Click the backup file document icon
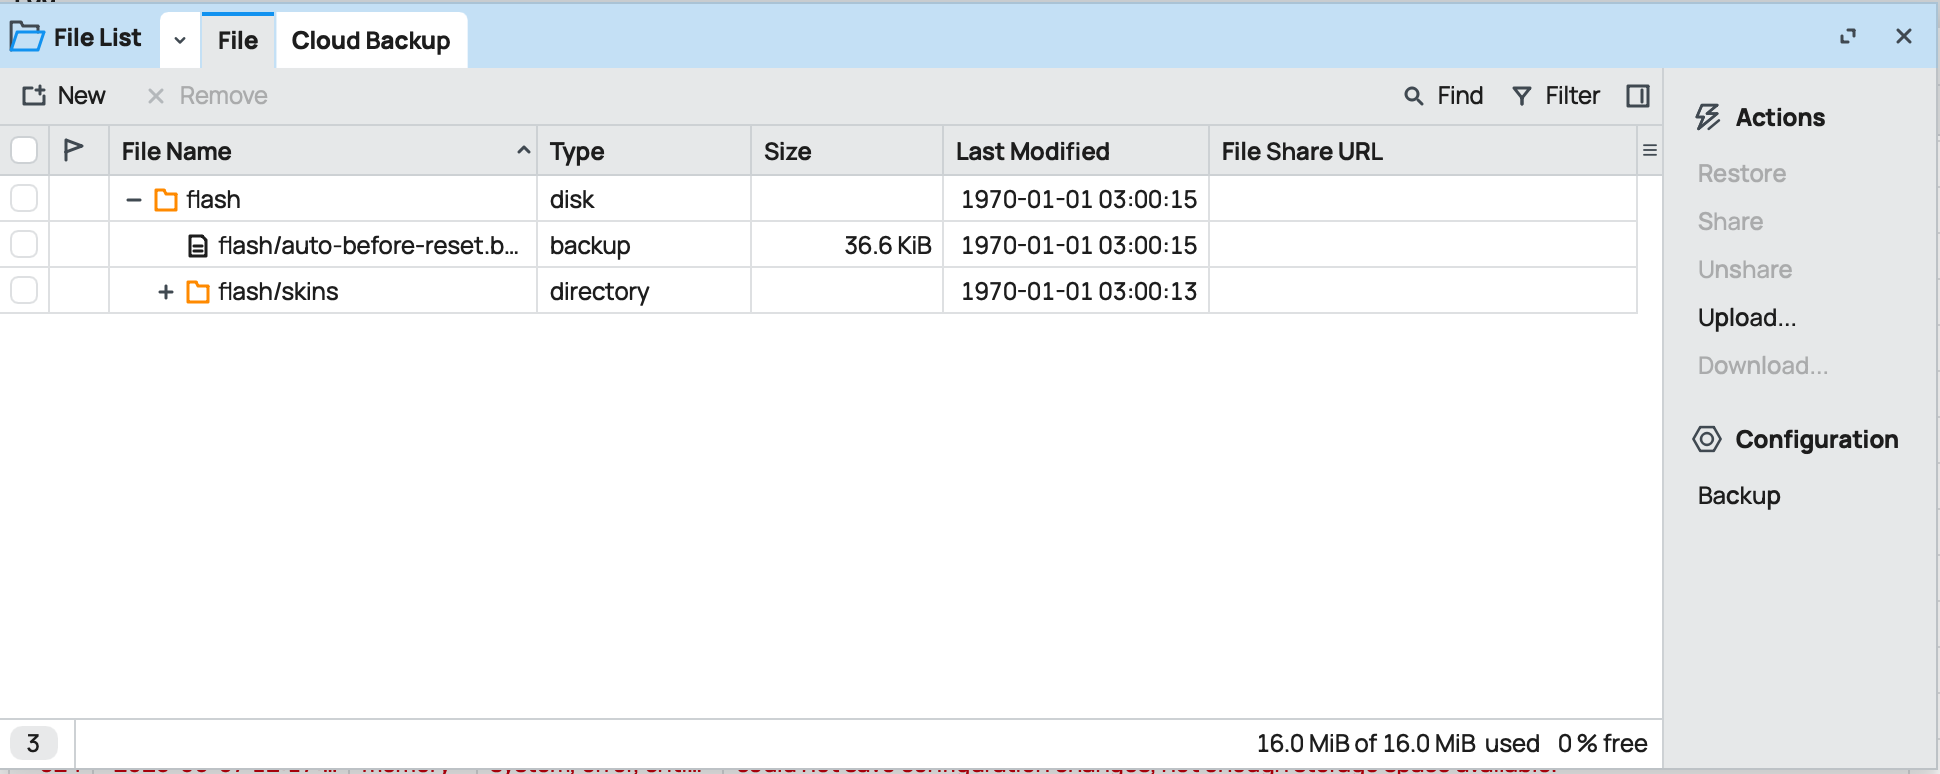Image resolution: width=1940 pixels, height=774 pixels. (198, 246)
